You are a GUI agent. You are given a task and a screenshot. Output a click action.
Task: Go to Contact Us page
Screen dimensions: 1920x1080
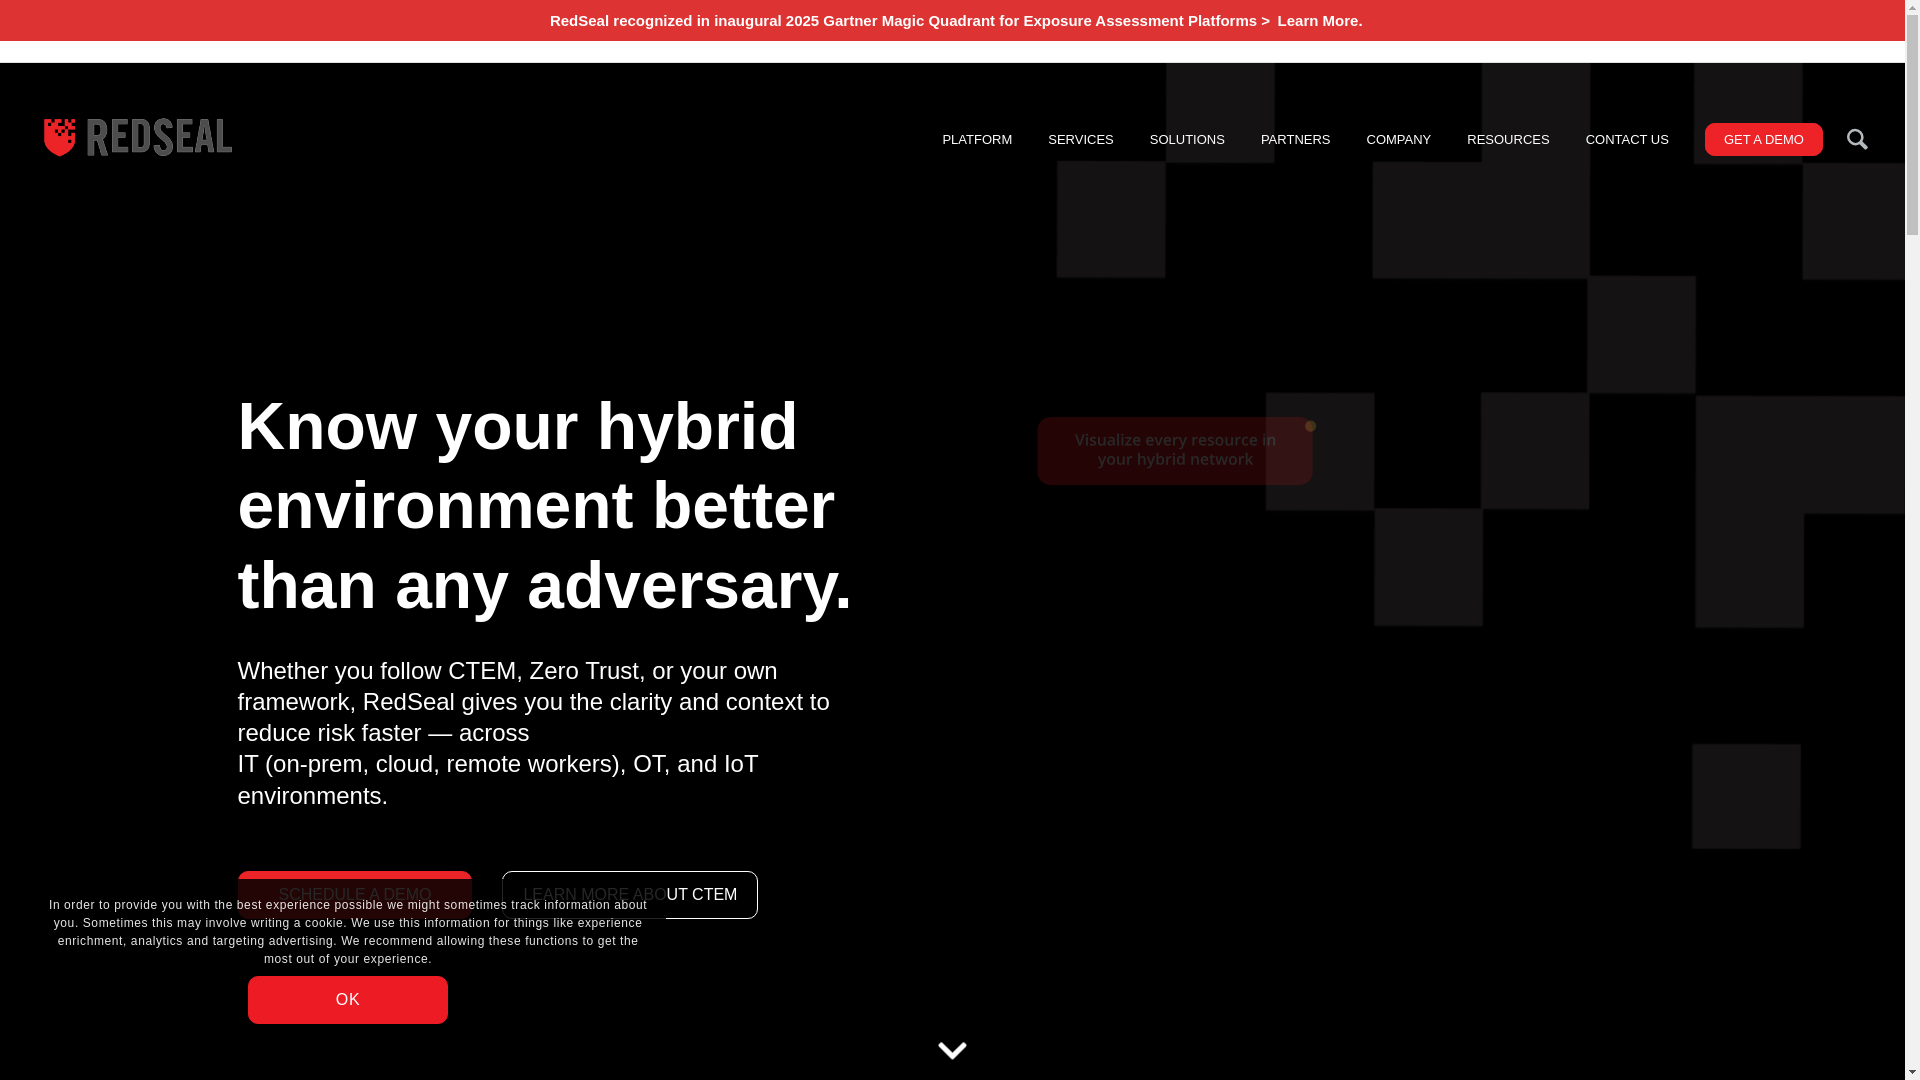pyautogui.click(x=1627, y=140)
